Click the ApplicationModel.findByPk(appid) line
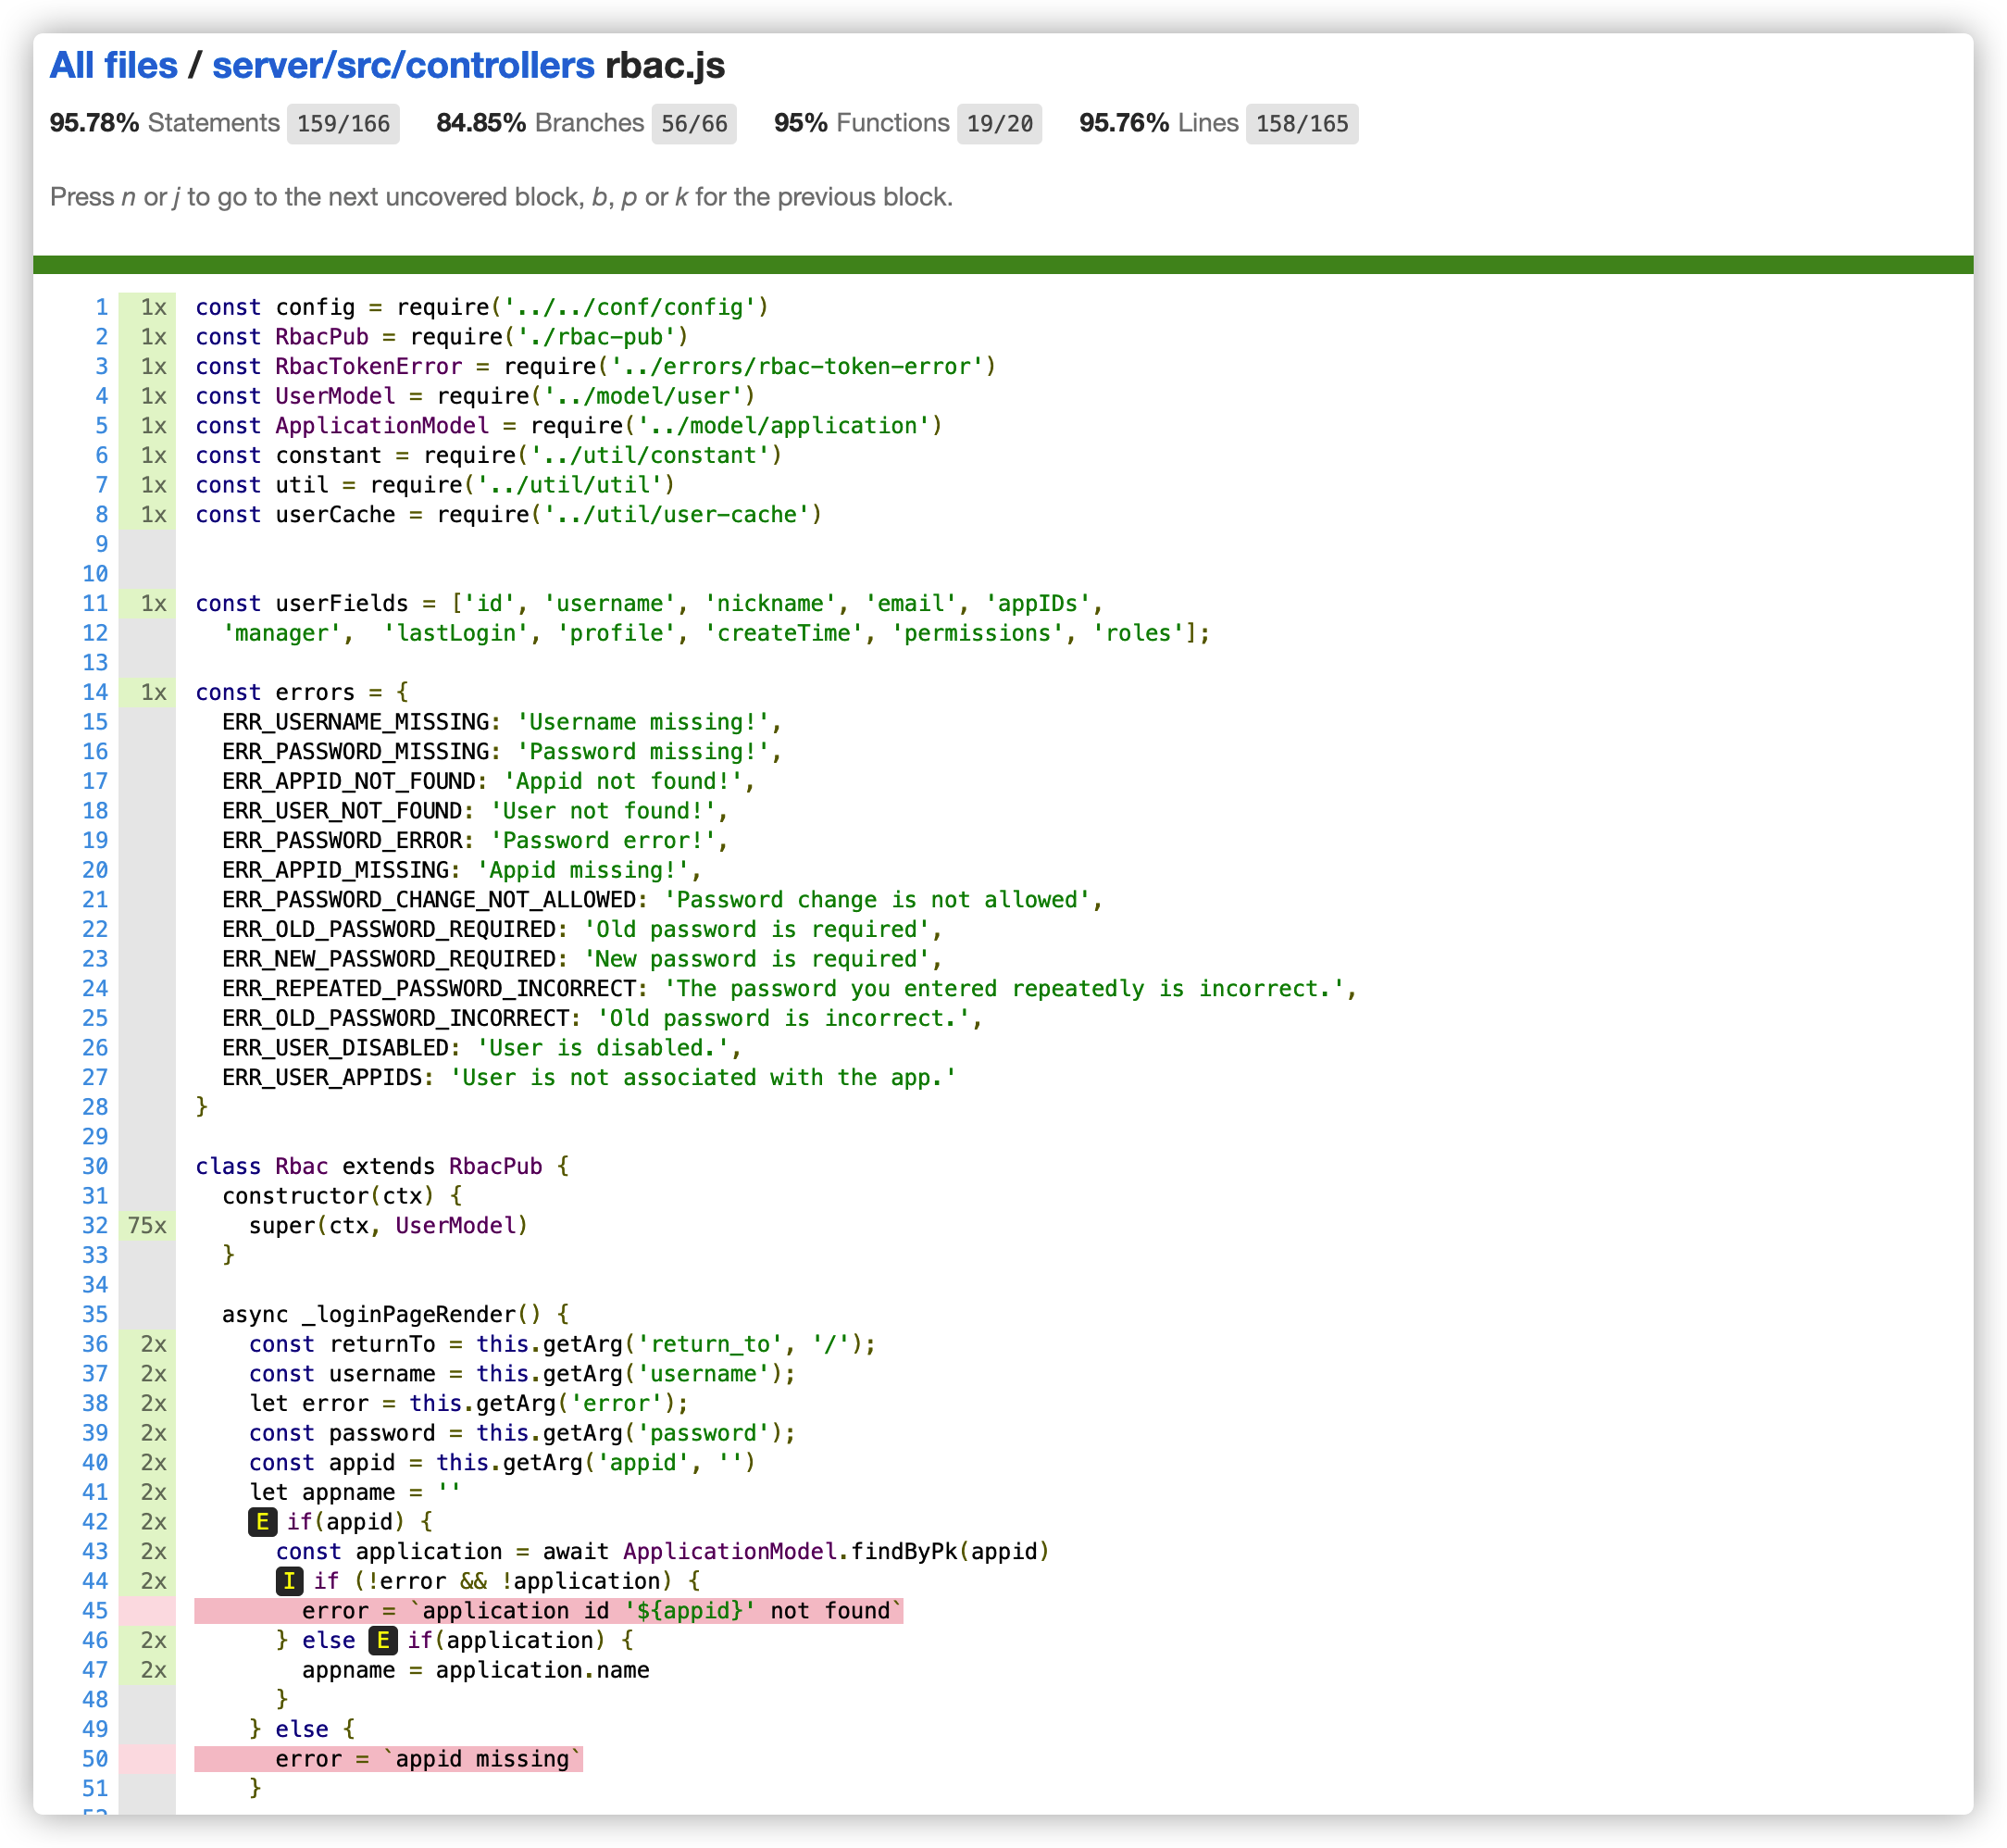The width and height of the screenshot is (2007, 1848). coord(663,1551)
